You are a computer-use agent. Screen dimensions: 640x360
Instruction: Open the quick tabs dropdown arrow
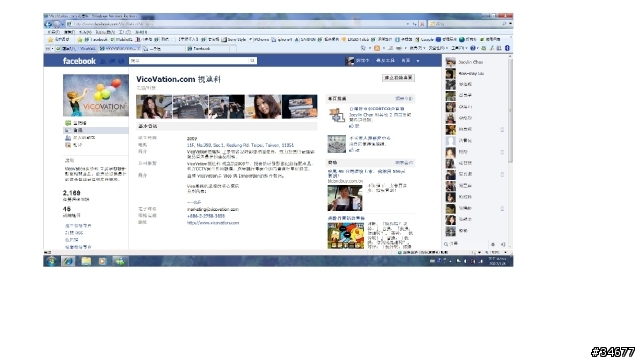click(52, 49)
